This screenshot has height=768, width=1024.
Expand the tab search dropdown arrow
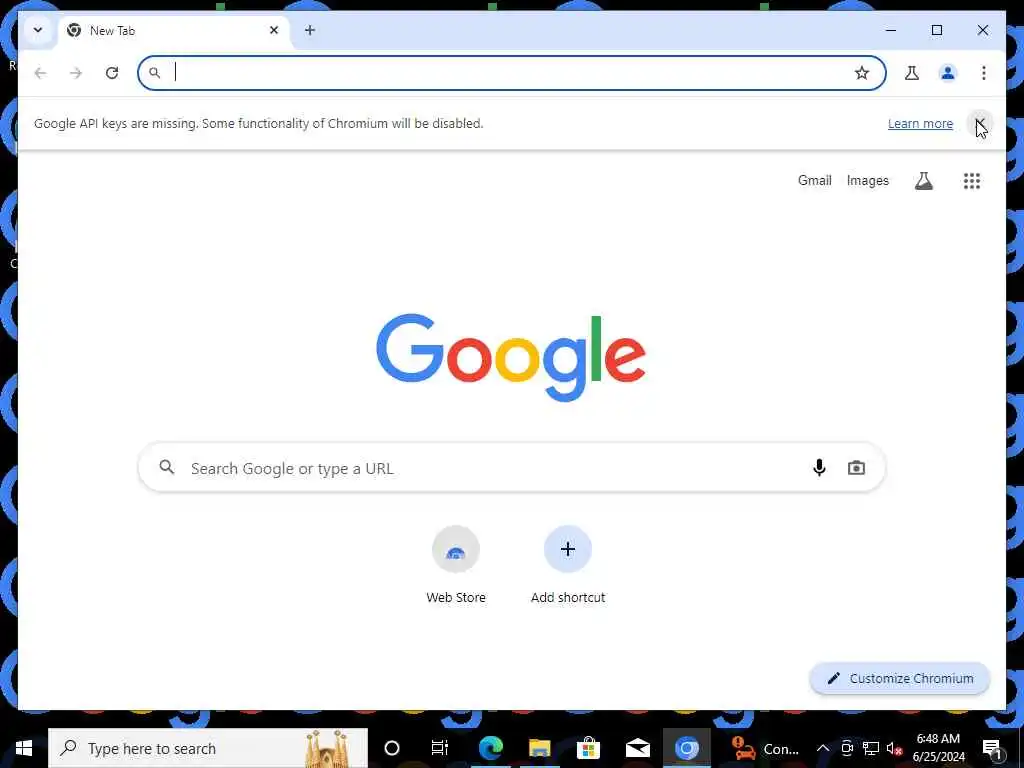click(38, 30)
